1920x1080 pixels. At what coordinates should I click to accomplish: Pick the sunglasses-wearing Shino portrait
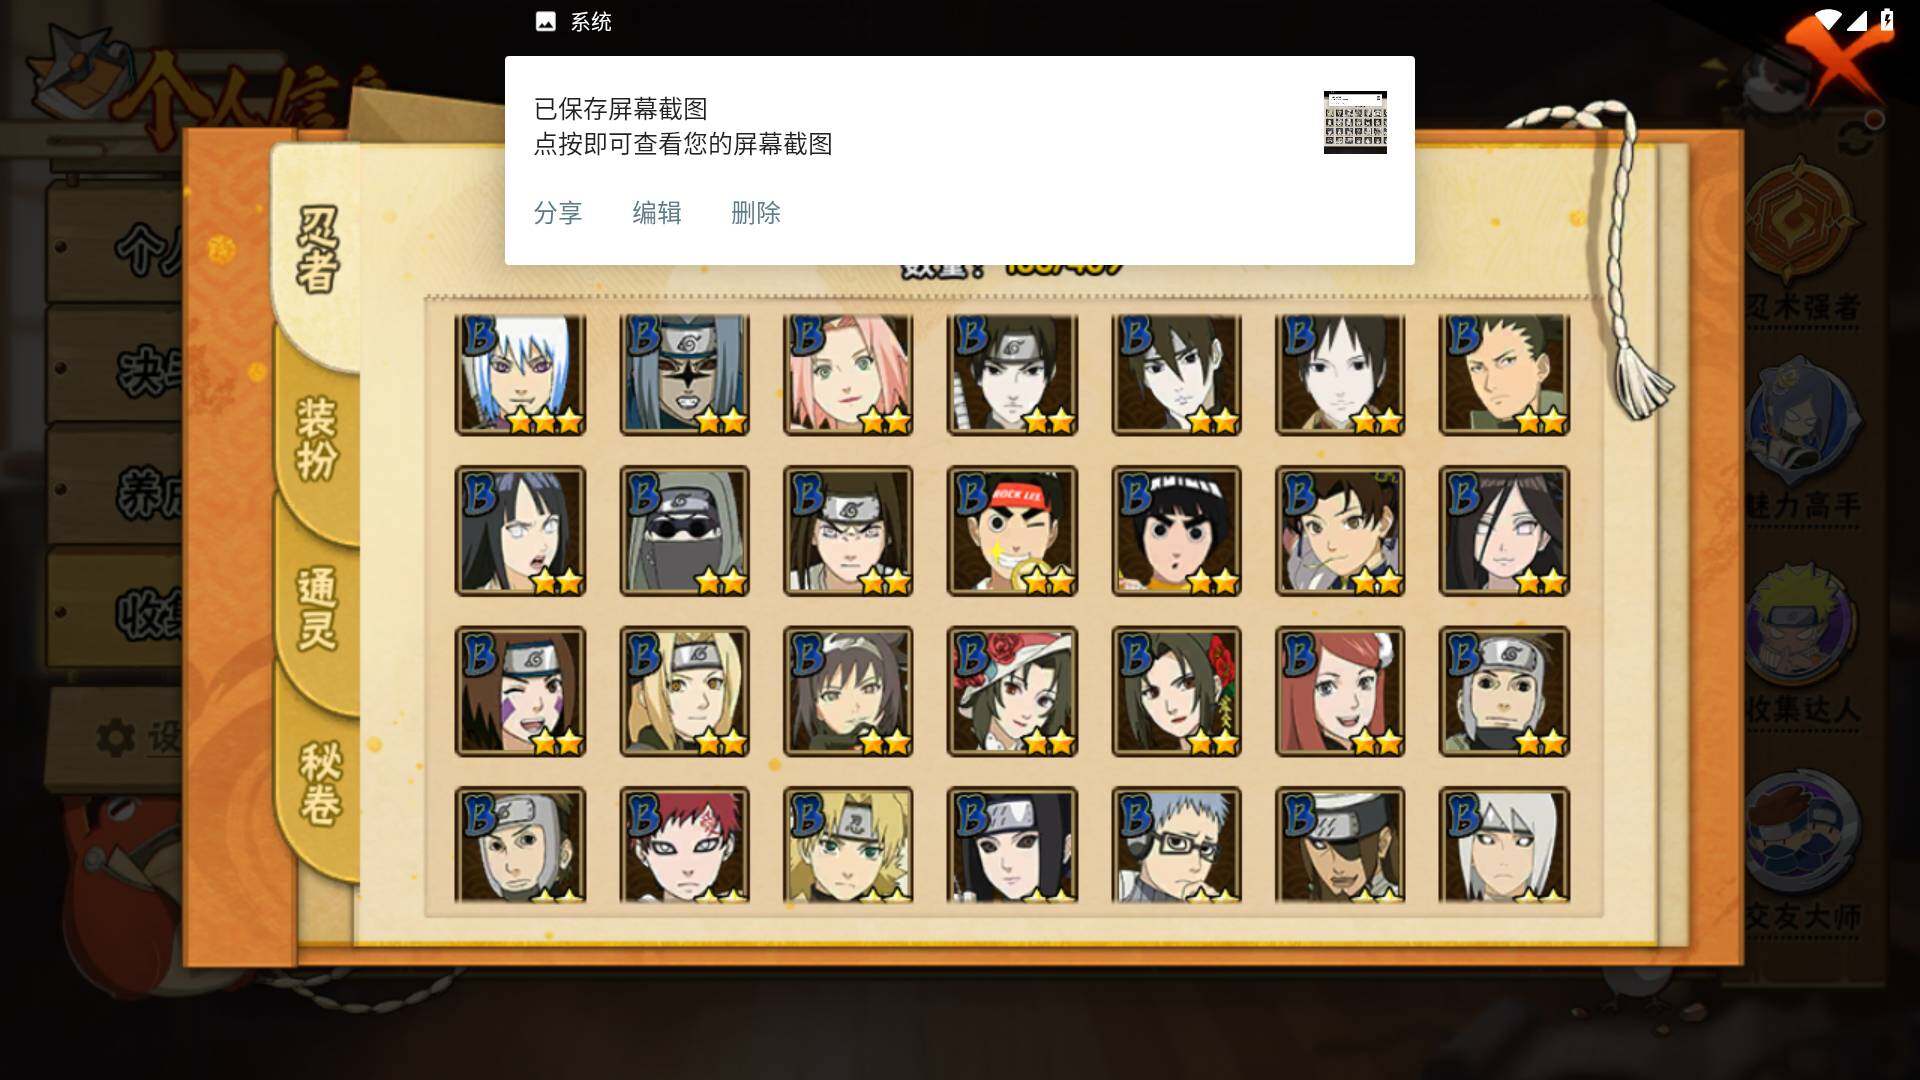684,531
